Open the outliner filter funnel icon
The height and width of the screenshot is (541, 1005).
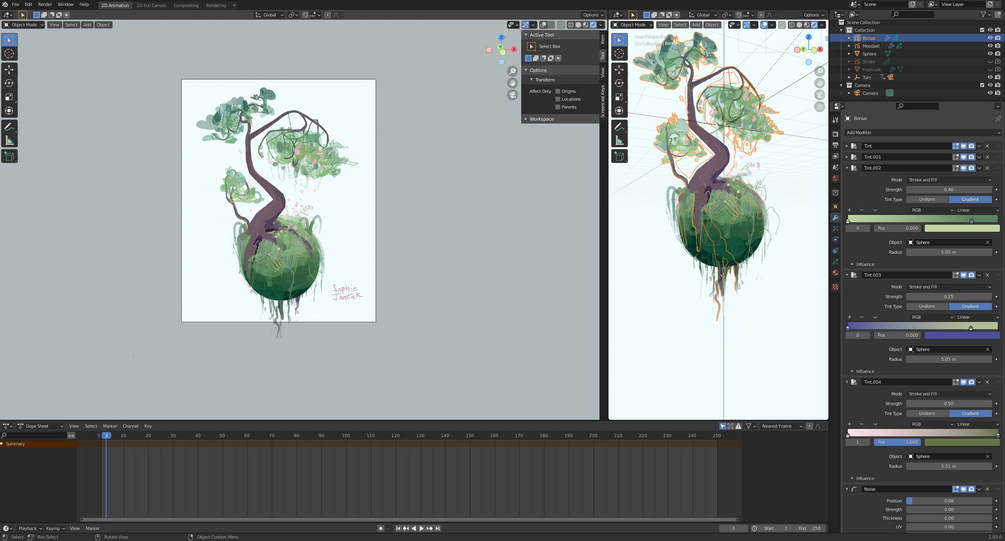click(983, 14)
